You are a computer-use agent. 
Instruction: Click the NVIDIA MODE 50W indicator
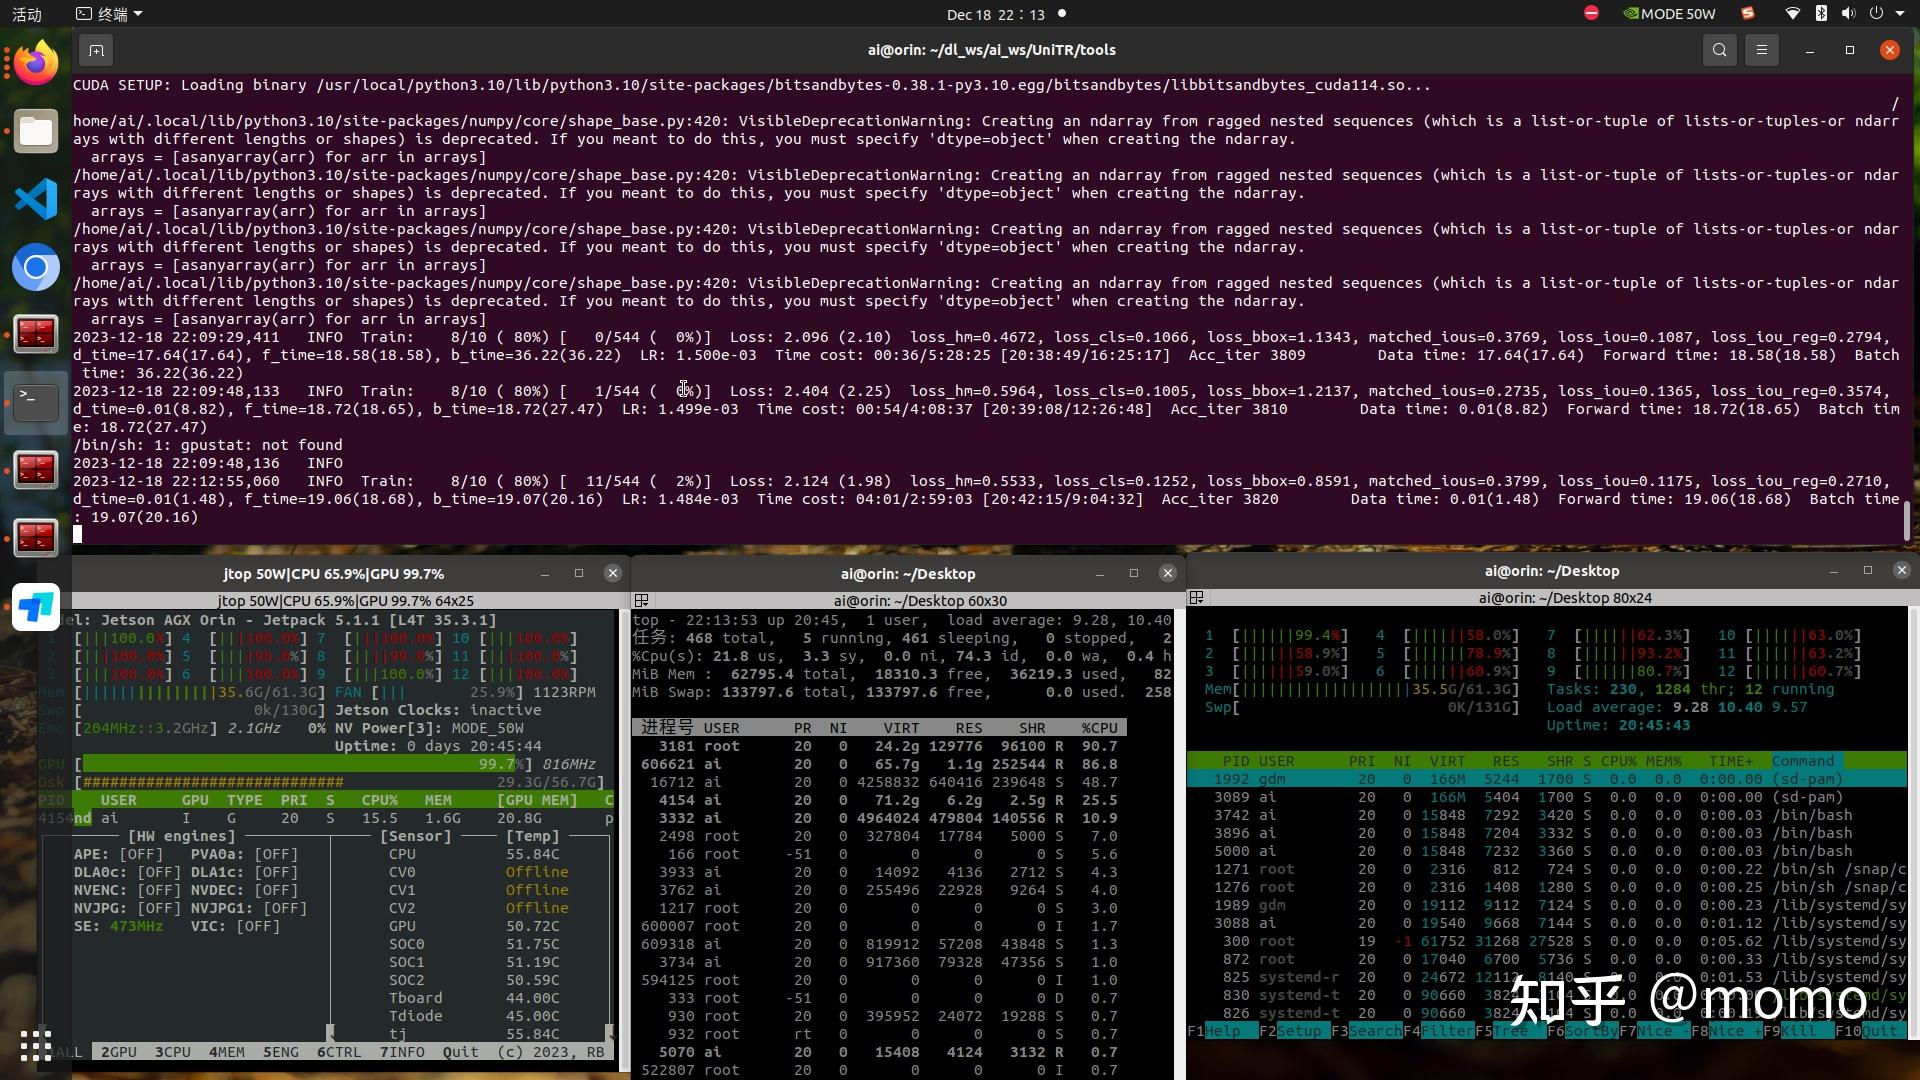(1668, 14)
